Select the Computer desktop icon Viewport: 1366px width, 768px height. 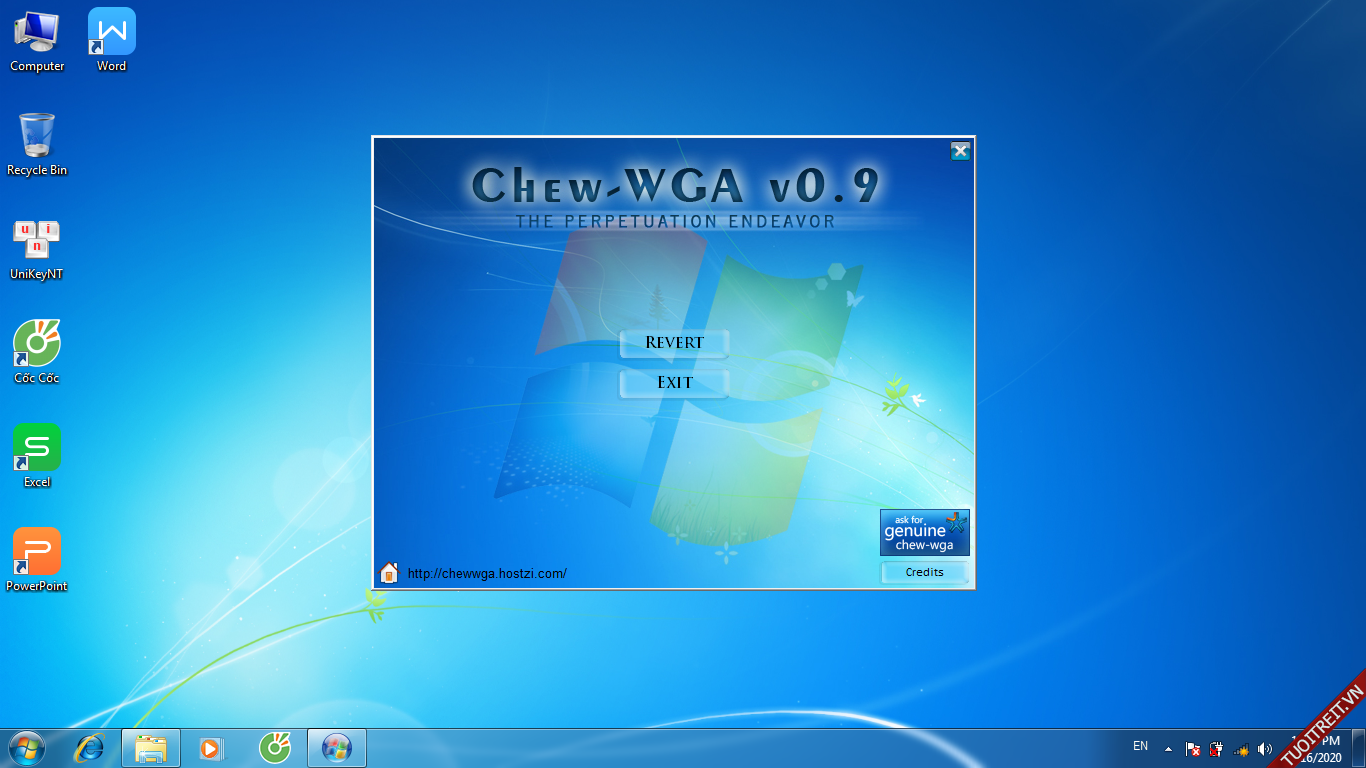37,41
